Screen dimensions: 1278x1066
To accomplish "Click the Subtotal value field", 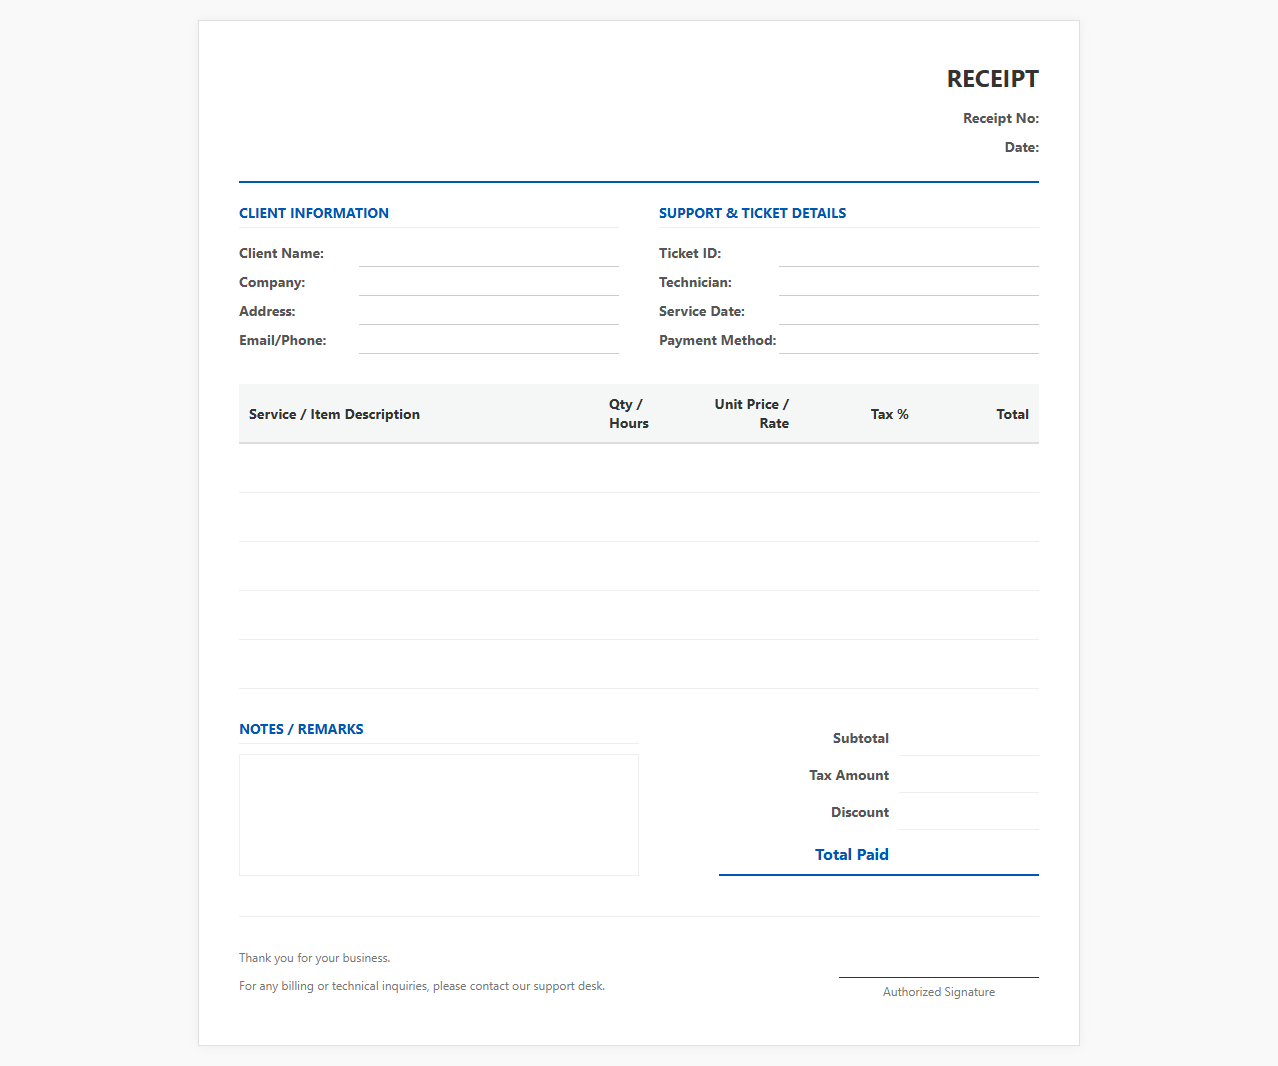I will click(969, 738).
